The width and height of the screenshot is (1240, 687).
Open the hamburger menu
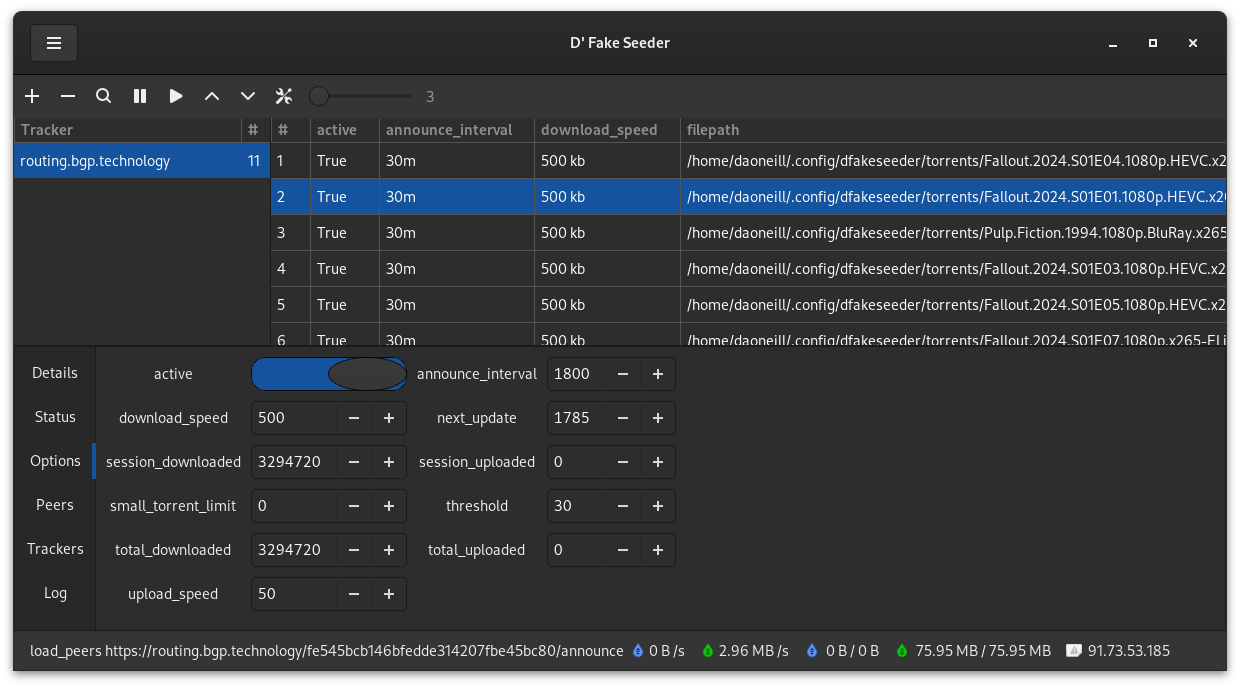point(54,43)
